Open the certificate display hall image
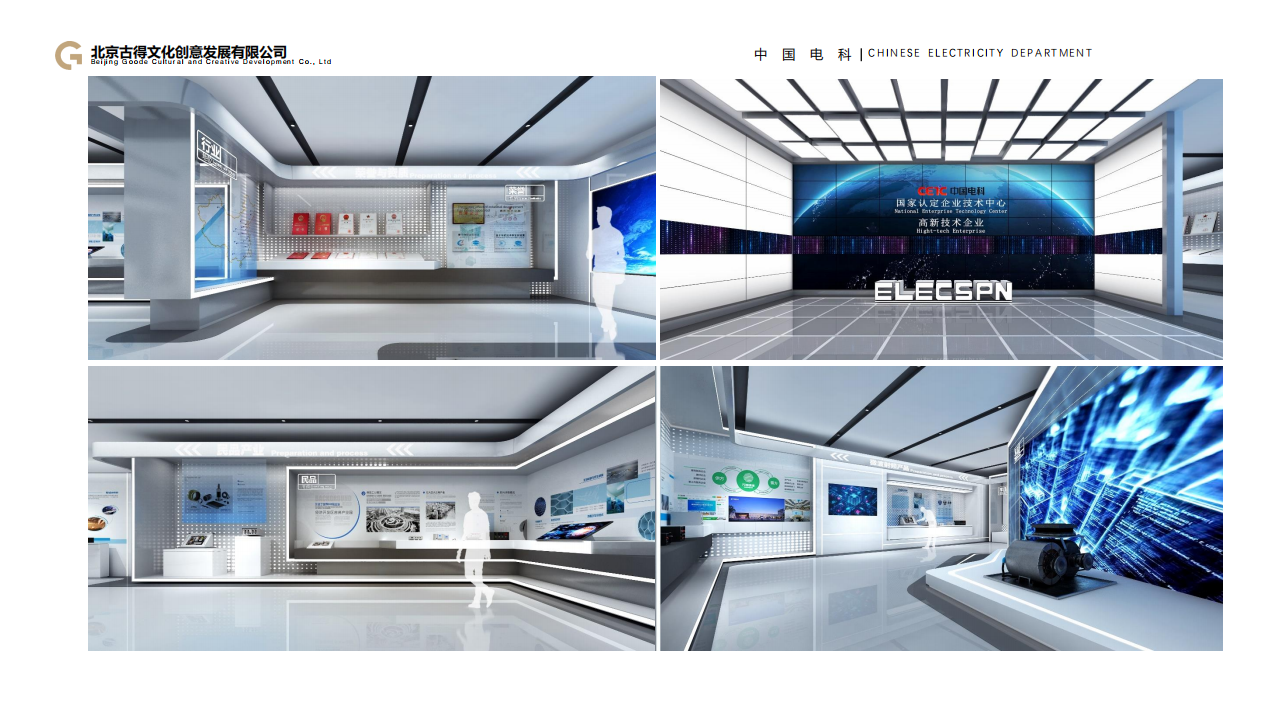1280x720 pixels. pyautogui.click(x=372, y=218)
